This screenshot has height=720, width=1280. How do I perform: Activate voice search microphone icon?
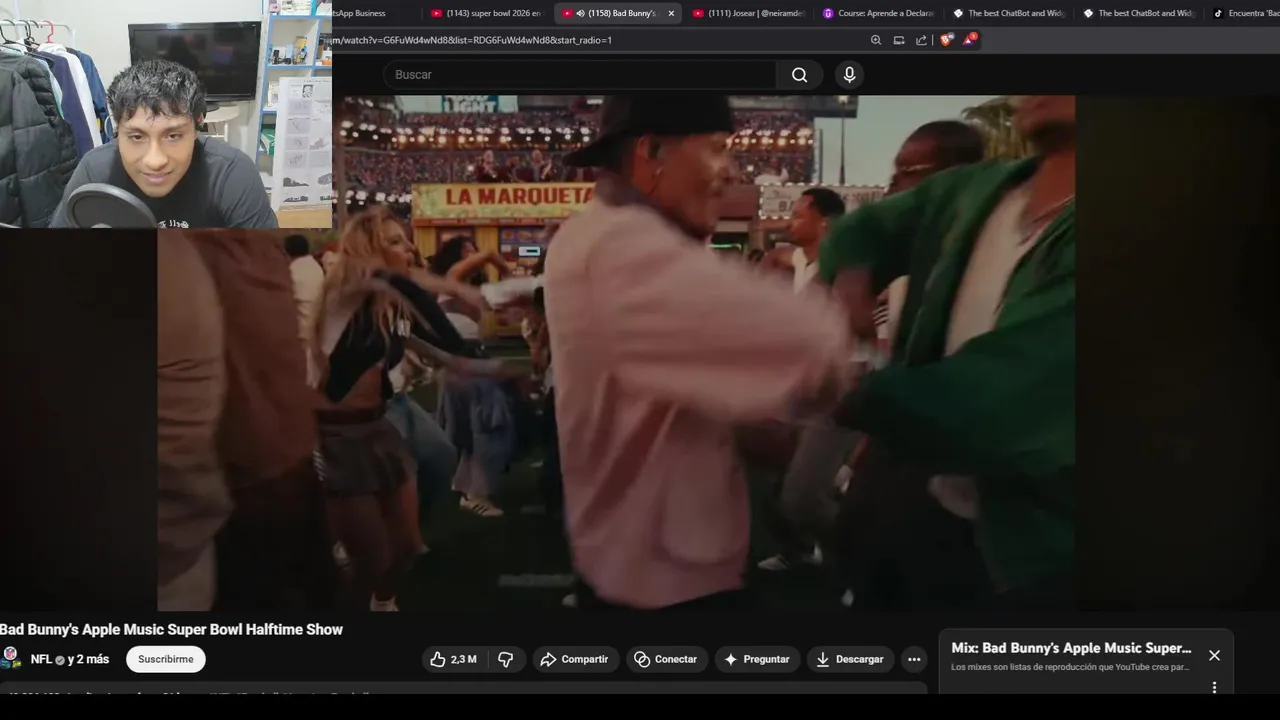(849, 75)
